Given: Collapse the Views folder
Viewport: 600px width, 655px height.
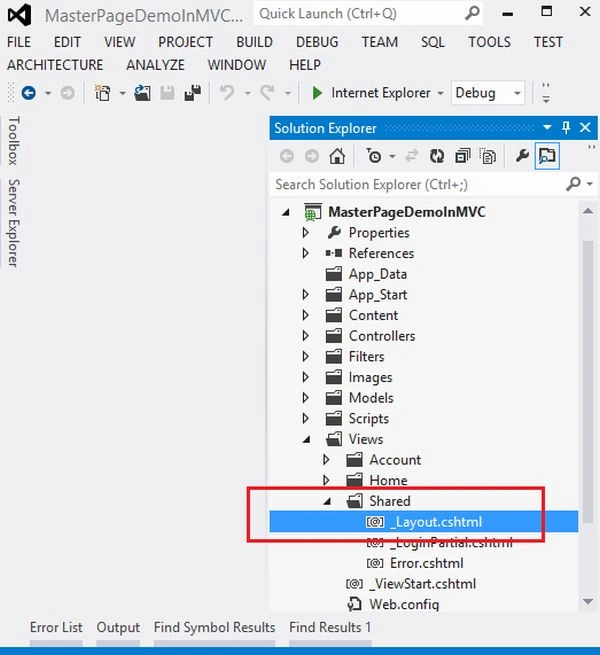Looking at the screenshot, I should pyautogui.click(x=307, y=439).
